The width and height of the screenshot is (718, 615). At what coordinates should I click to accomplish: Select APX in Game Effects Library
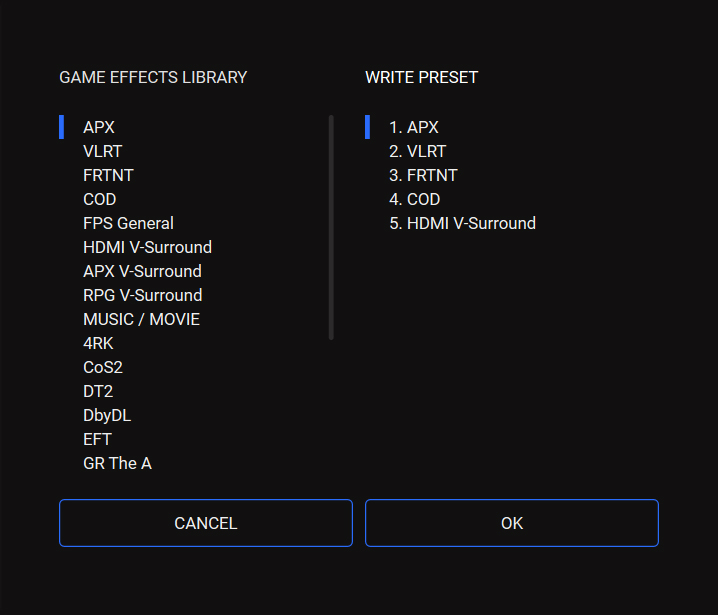(99, 127)
